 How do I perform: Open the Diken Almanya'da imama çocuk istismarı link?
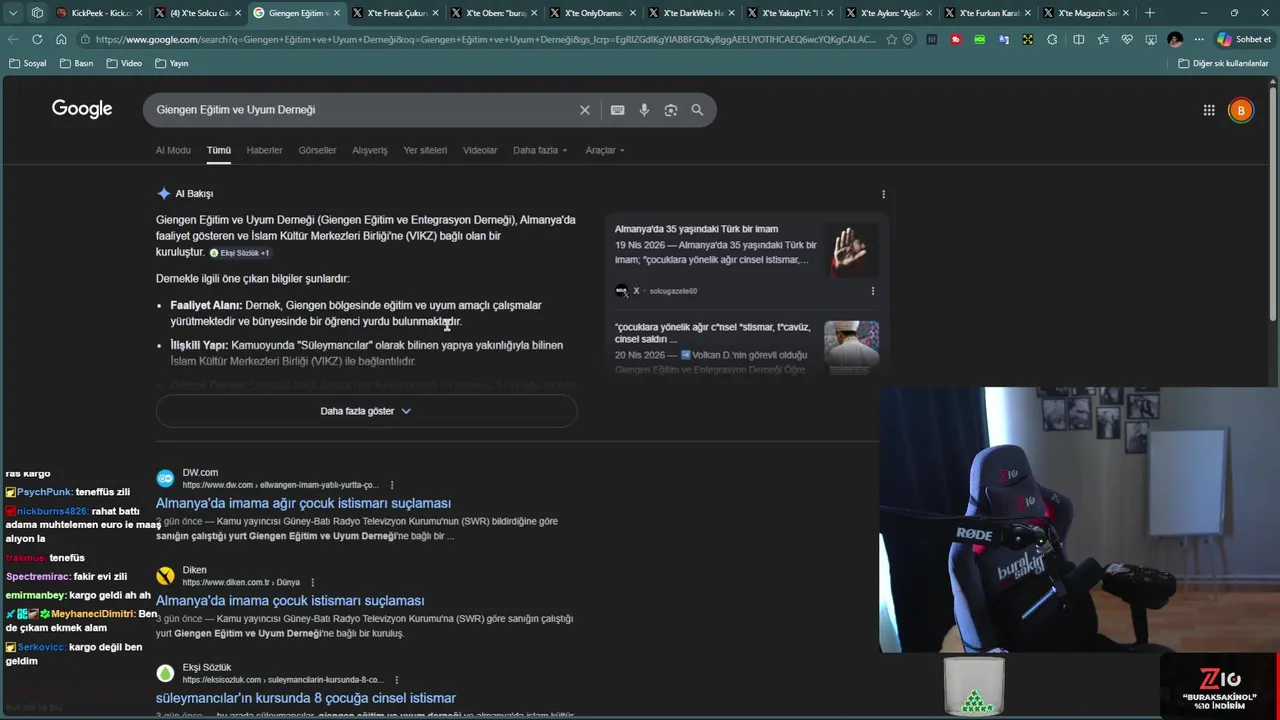pos(290,601)
